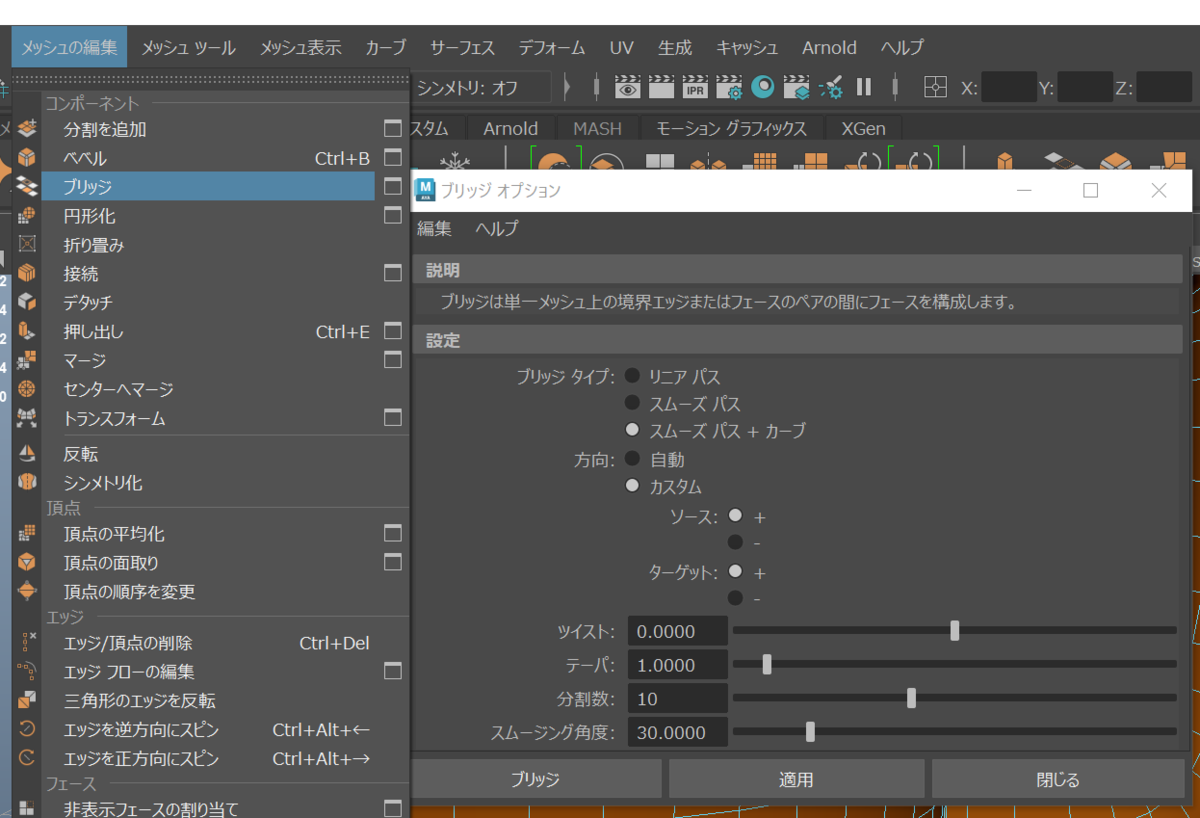The image size is (1200, 818).
Task: Open option box for エッジ フローの編集
Action: [393, 671]
